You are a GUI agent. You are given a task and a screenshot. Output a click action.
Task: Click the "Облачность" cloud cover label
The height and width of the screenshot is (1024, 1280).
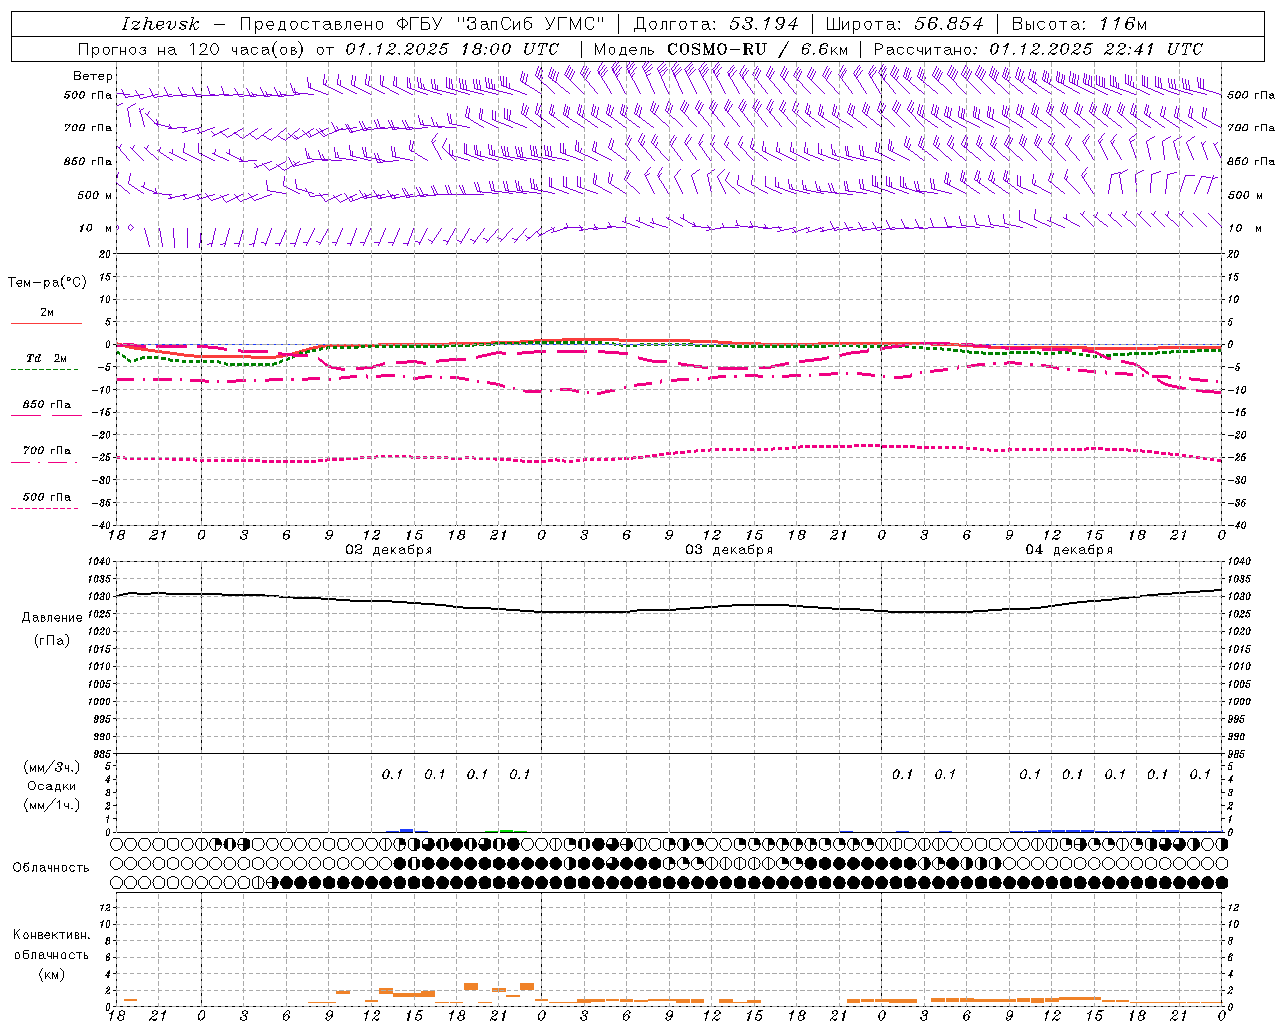(50, 868)
